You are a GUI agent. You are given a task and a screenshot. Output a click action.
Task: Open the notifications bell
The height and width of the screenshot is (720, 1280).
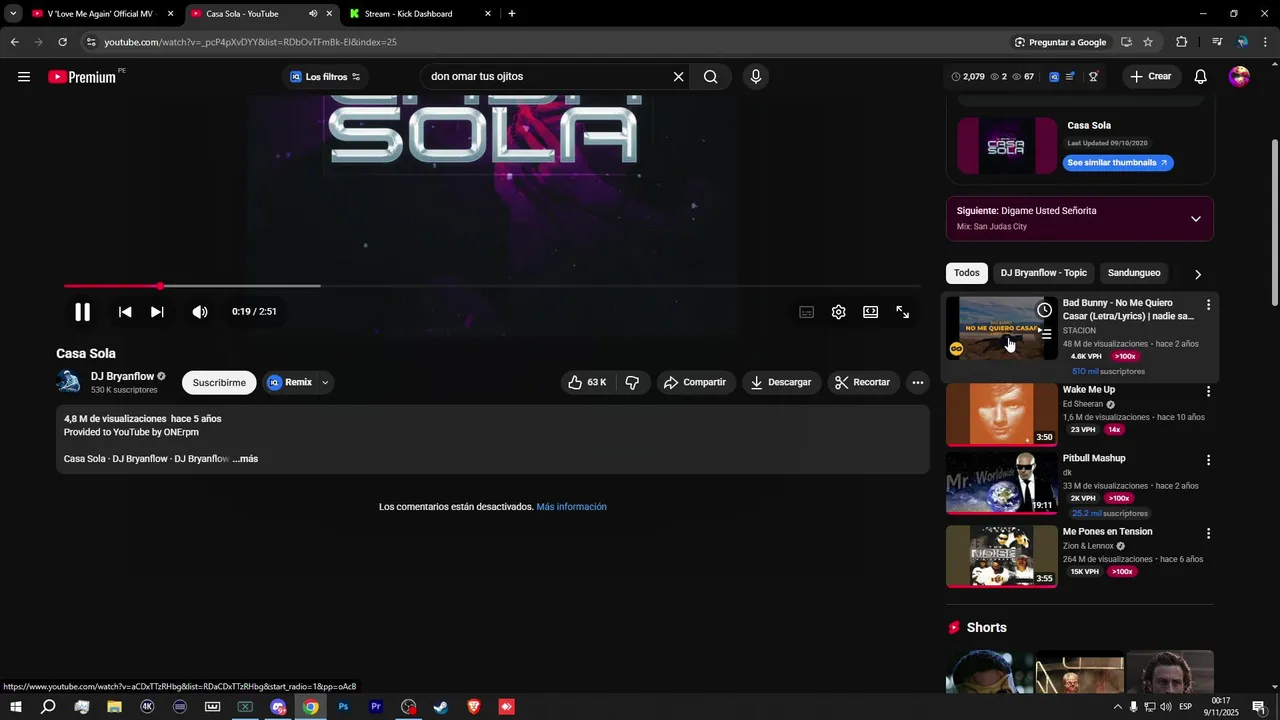tap(1201, 77)
